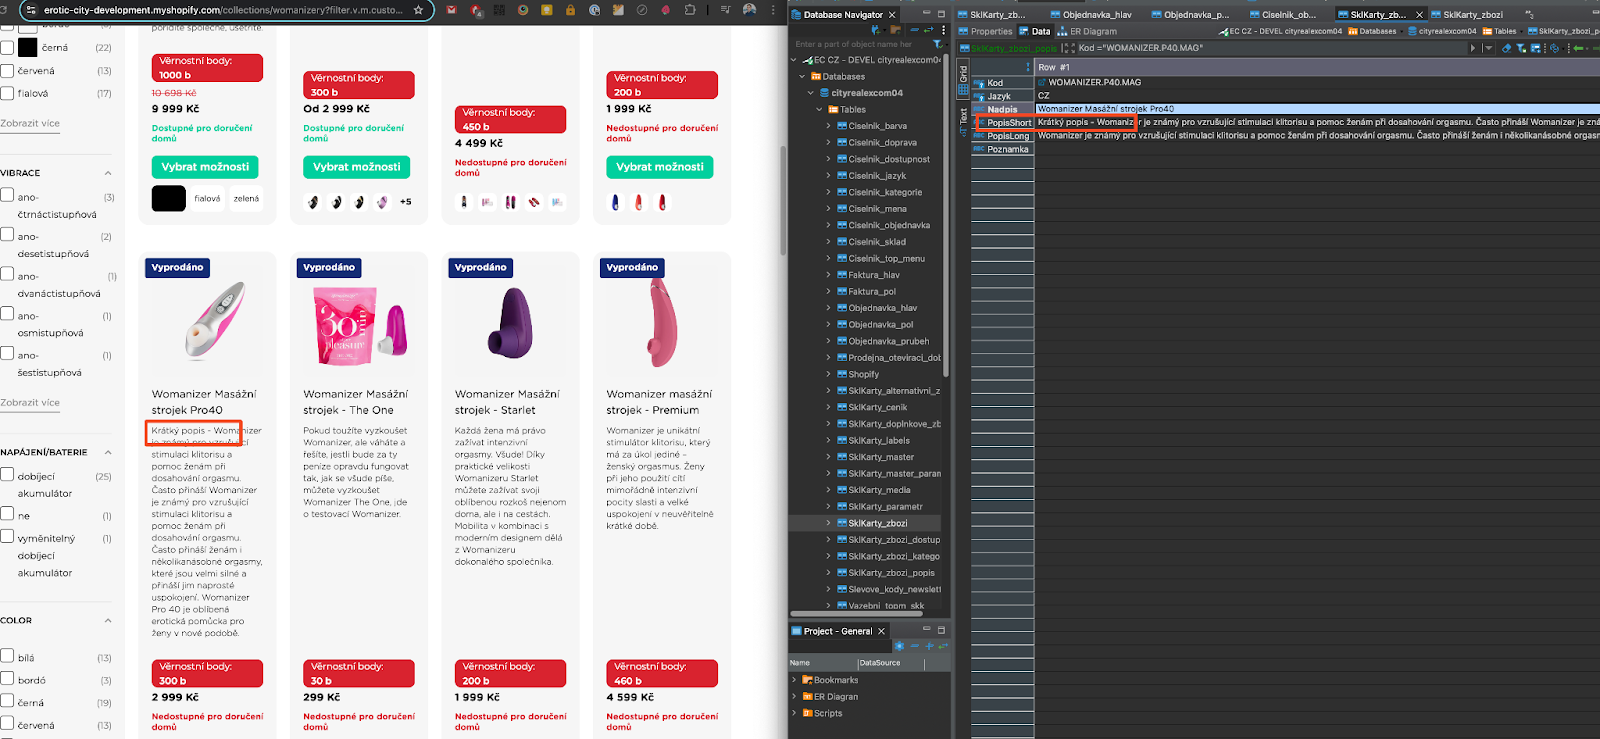Click the eraser clear filter icon
This screenshot has width=1600, height=739.
pyautogui.click(x=1506, y=48)
